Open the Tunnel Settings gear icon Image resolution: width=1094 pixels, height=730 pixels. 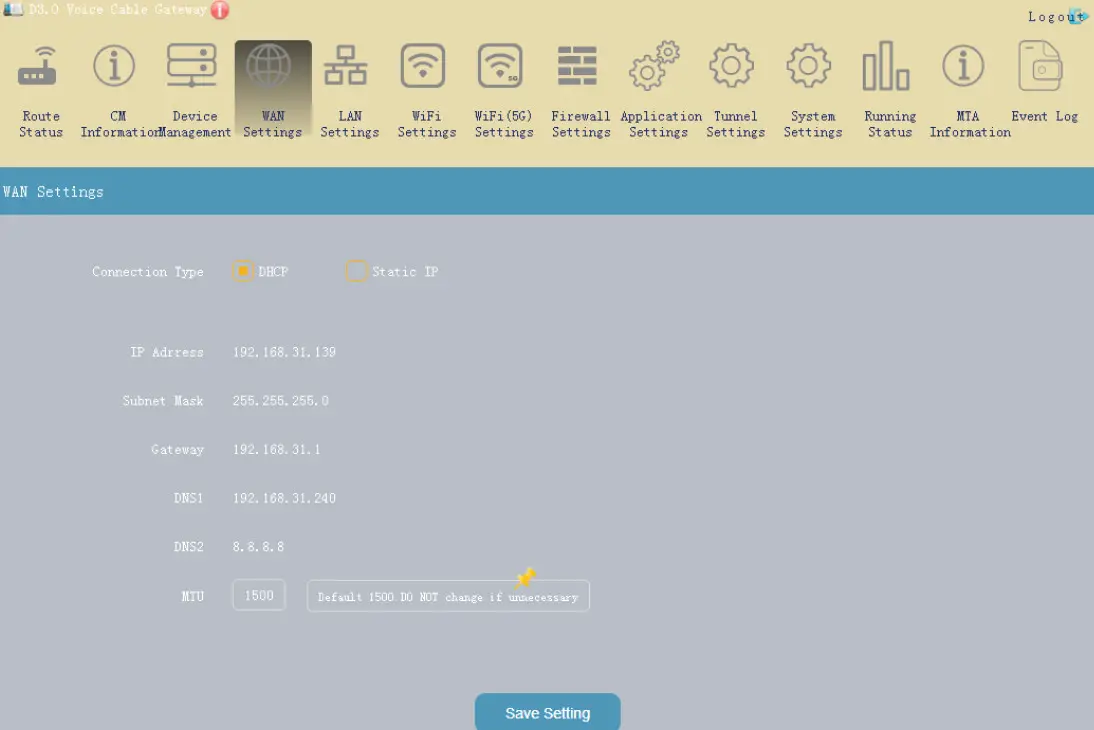pos(731,66)
